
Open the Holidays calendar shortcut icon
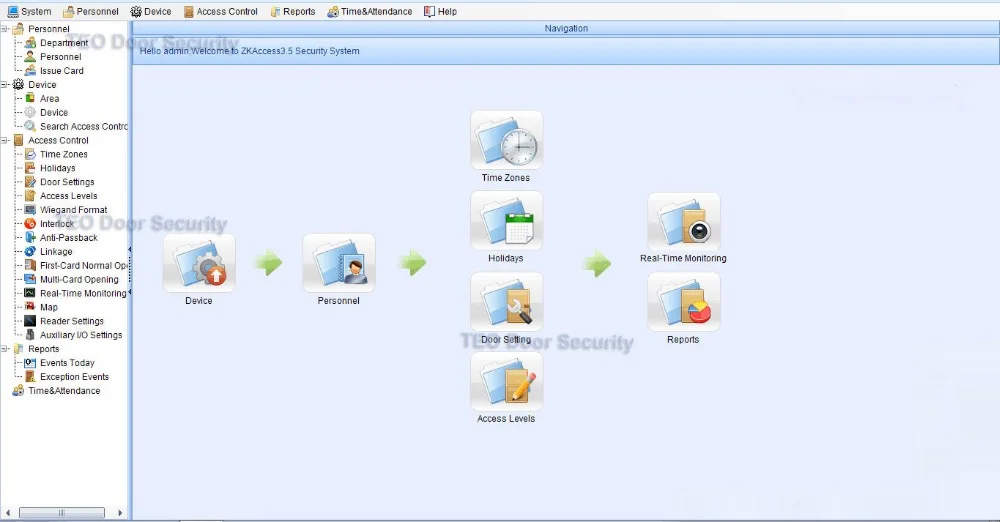[506, 221]
